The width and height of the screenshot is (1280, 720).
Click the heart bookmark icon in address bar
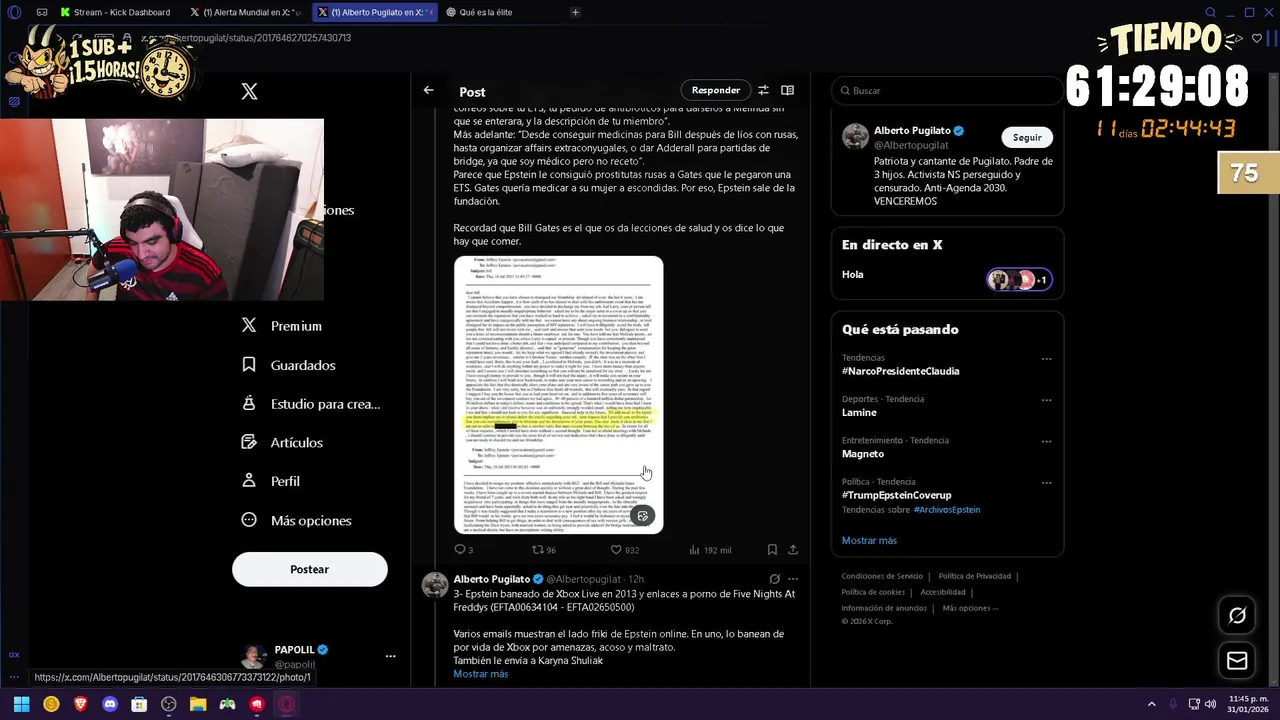pos(1257,38)
